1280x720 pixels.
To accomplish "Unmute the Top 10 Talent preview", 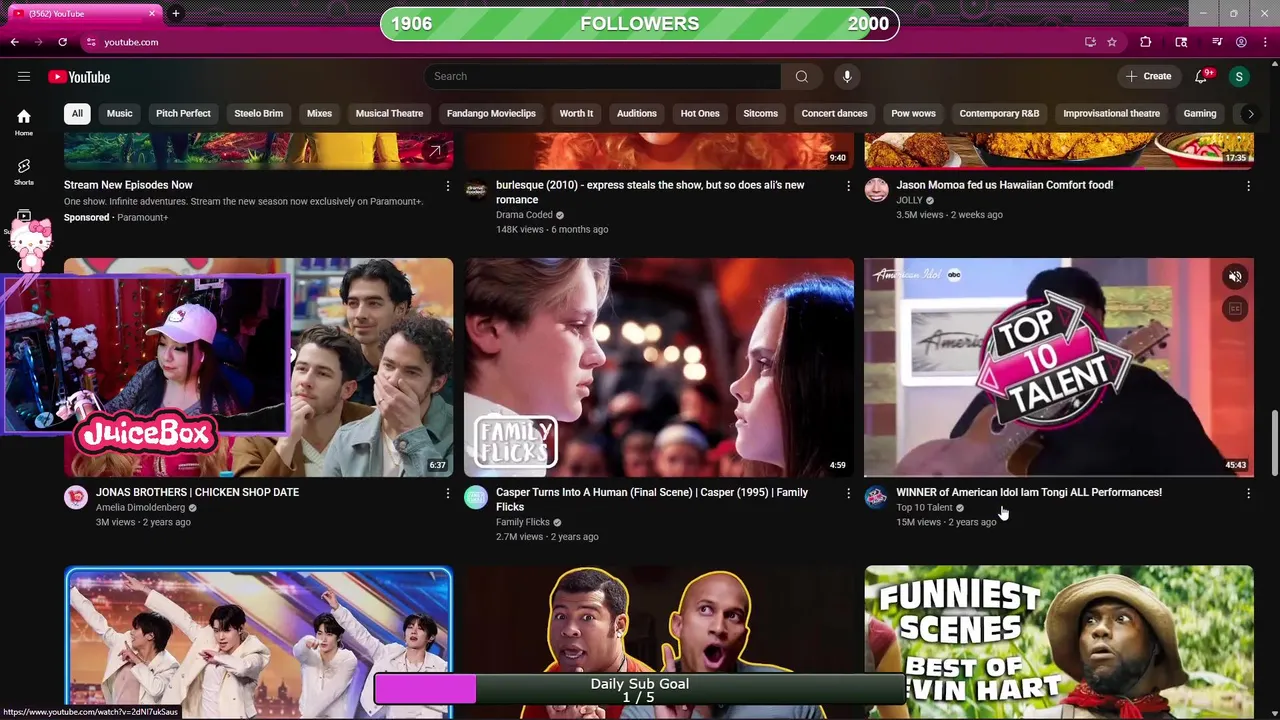I will point(1235,277).
